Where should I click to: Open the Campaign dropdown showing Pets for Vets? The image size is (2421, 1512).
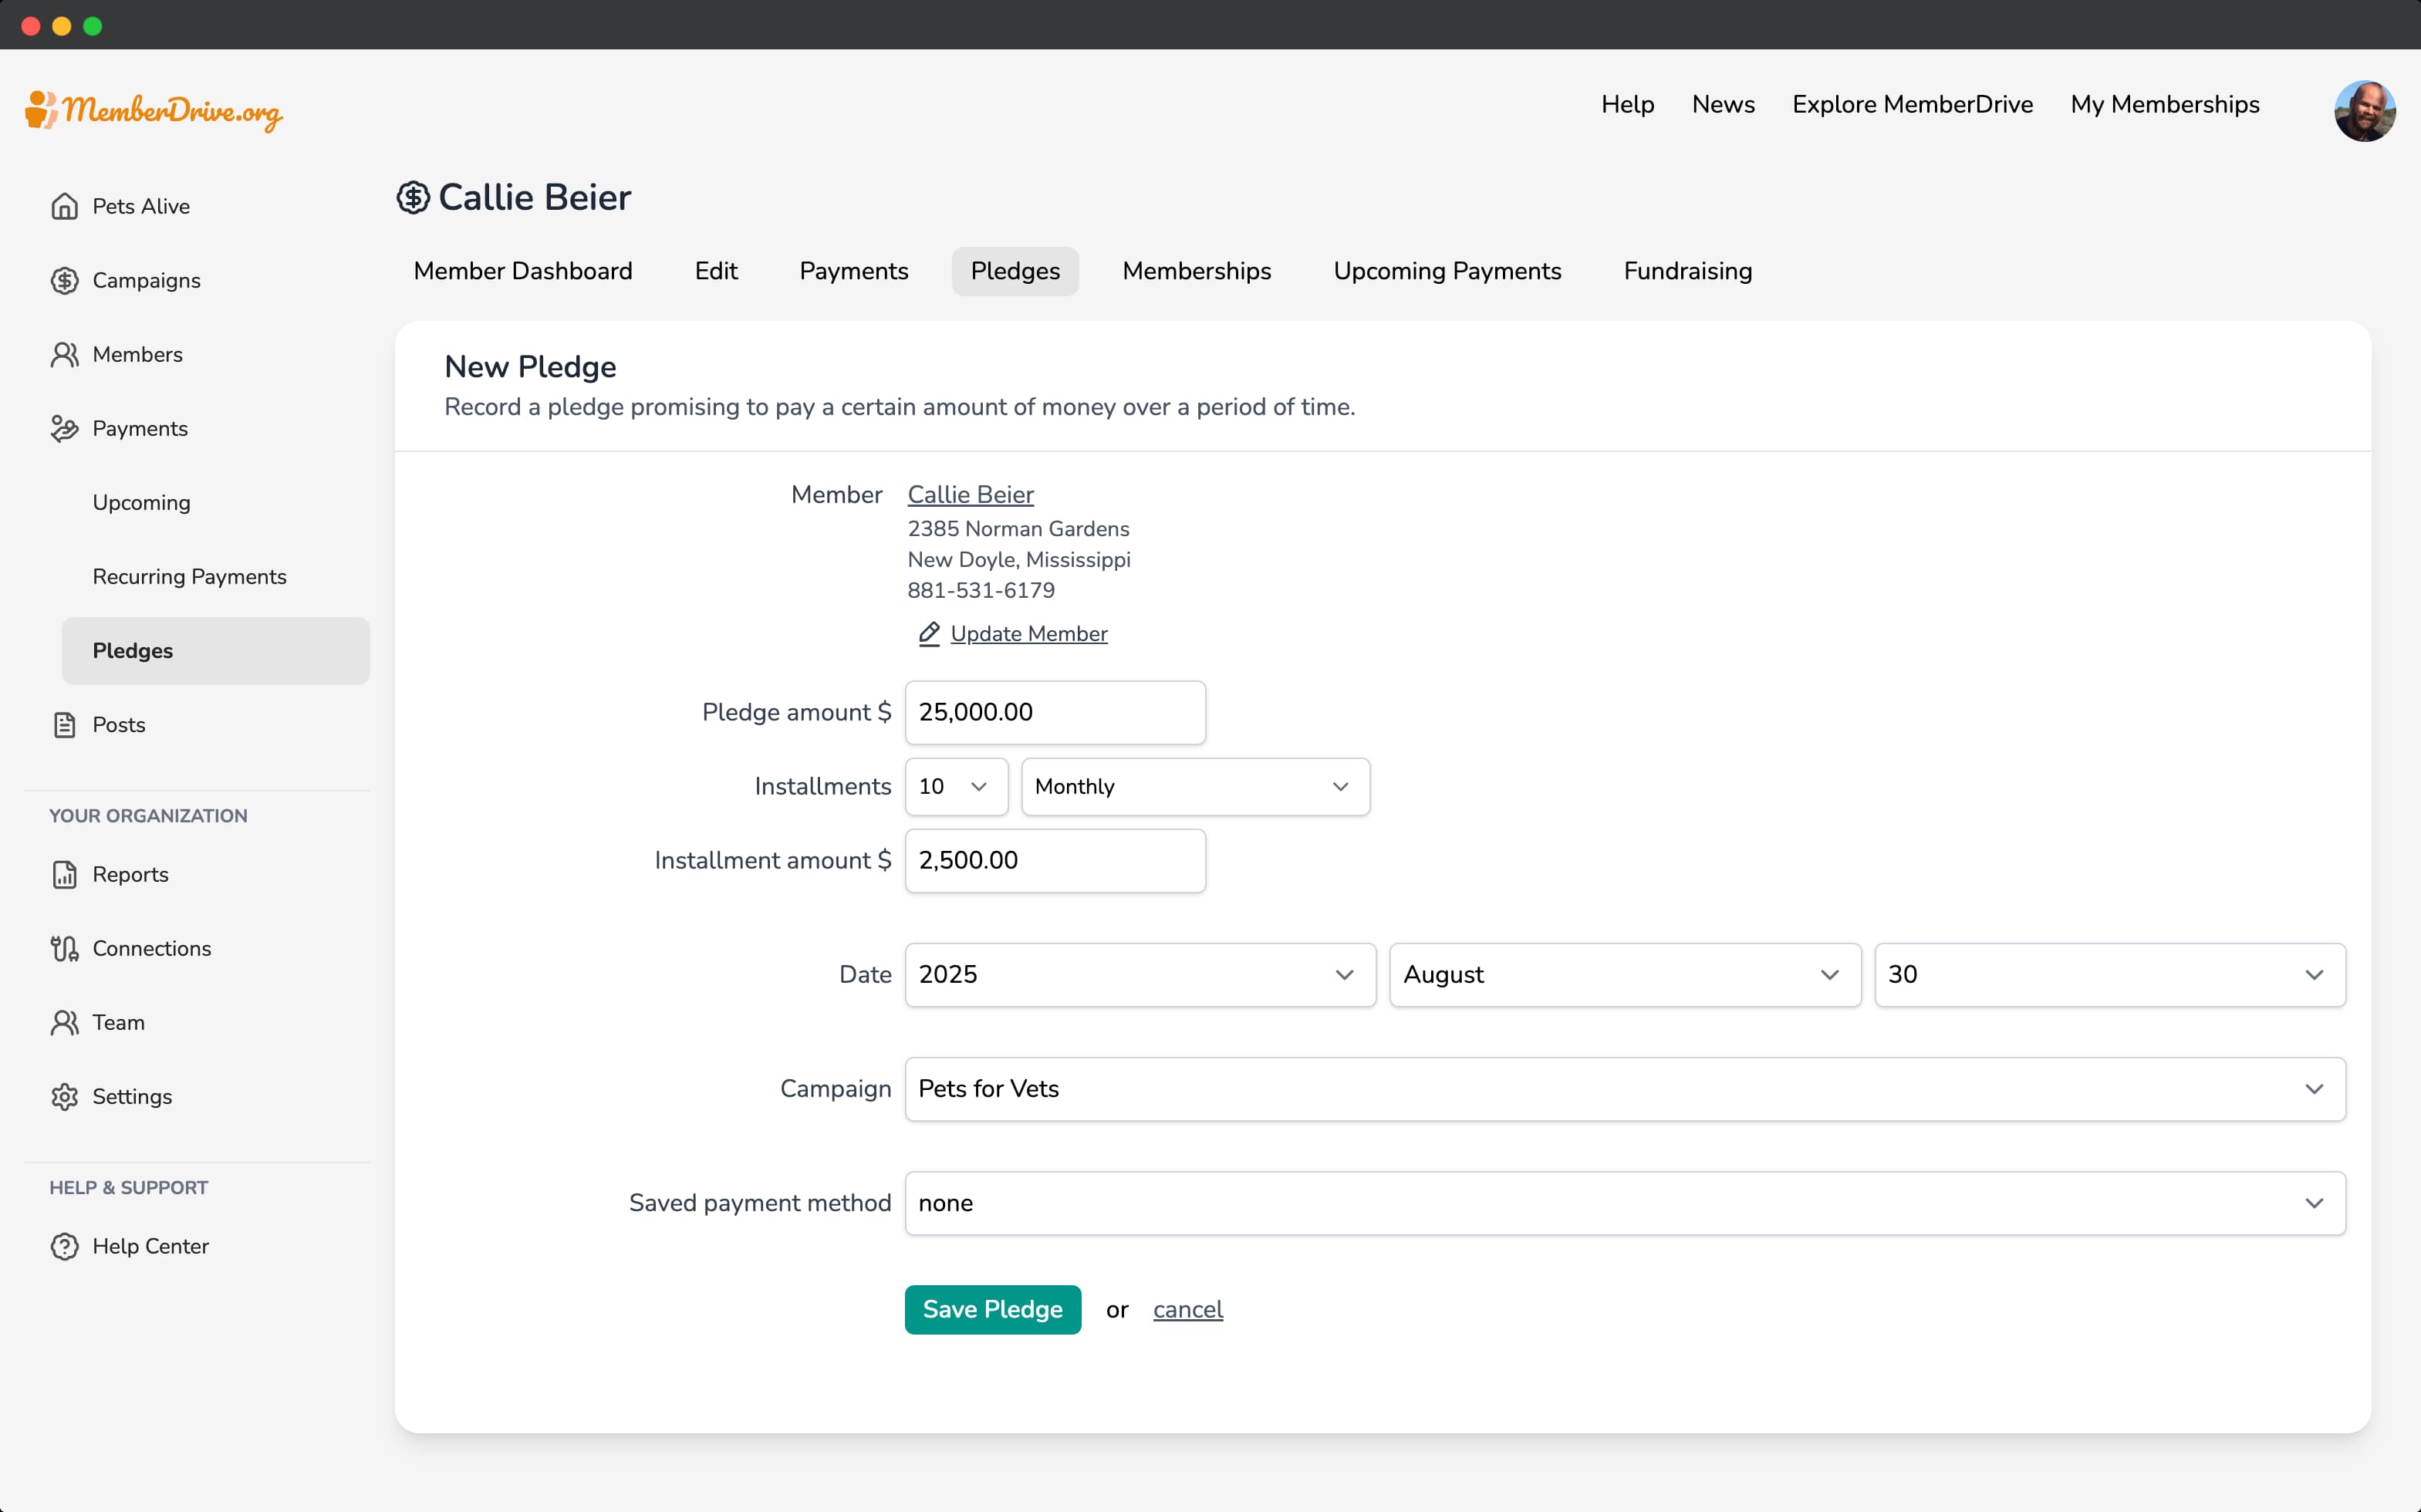[x=1625, y=1088]
